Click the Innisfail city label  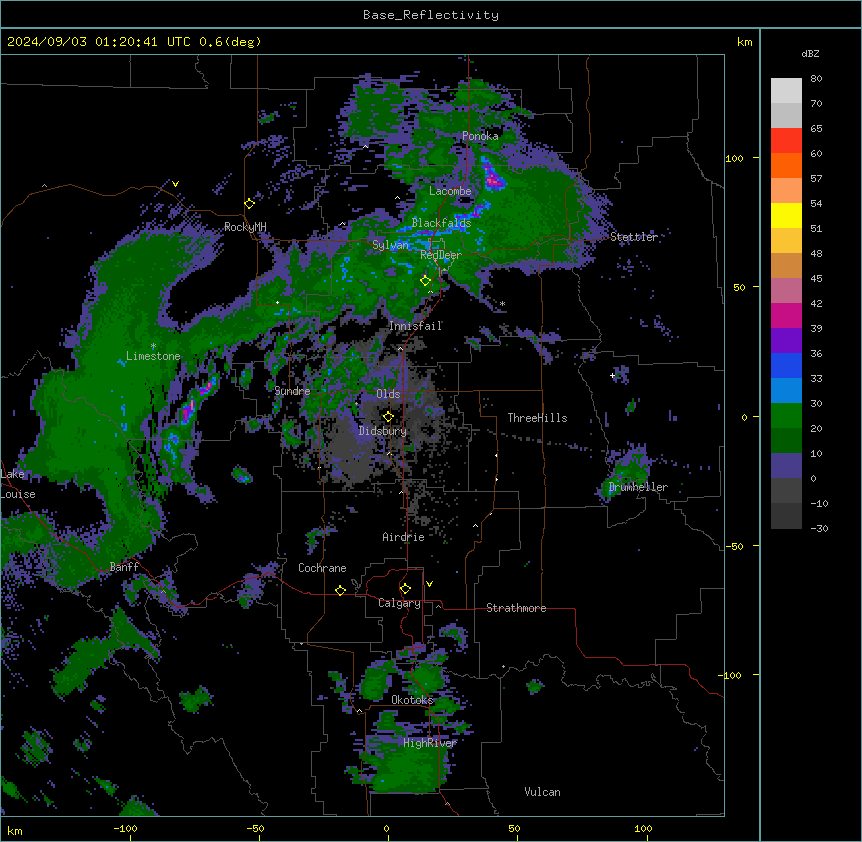pyautogui.click(x=416, y=326)
